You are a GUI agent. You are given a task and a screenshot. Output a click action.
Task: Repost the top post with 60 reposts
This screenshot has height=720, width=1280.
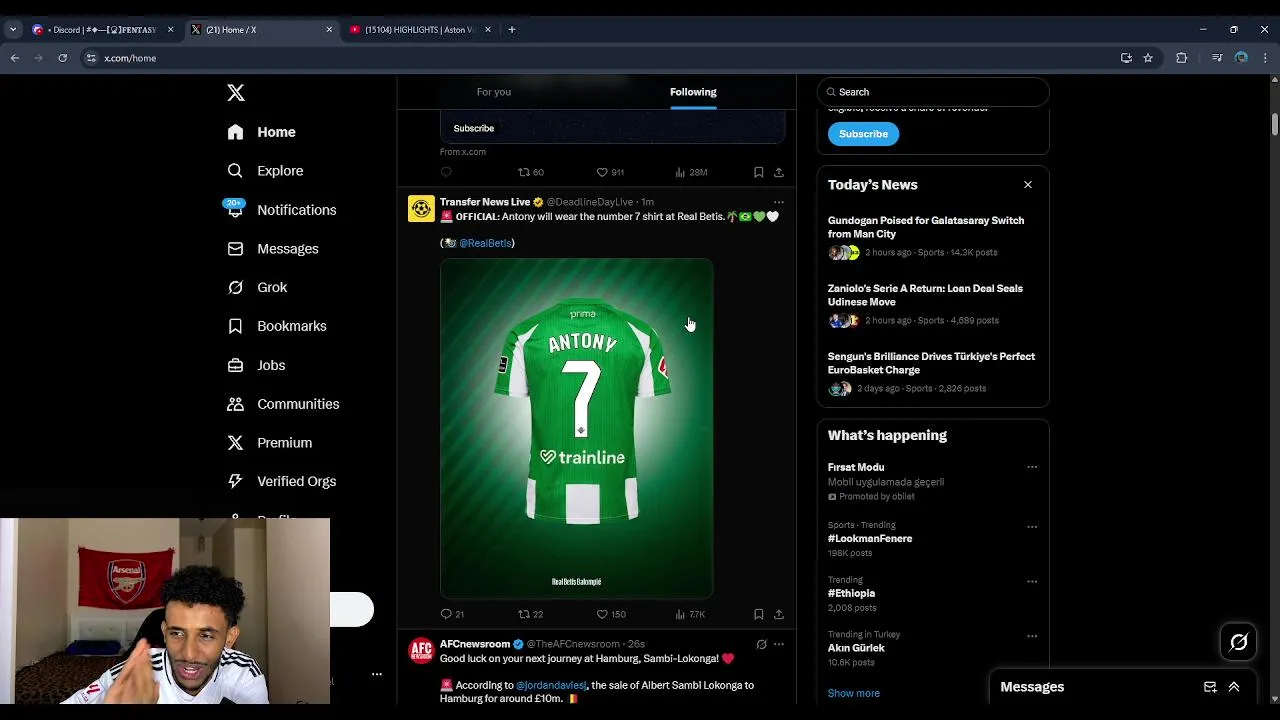[x=531, y=172]
